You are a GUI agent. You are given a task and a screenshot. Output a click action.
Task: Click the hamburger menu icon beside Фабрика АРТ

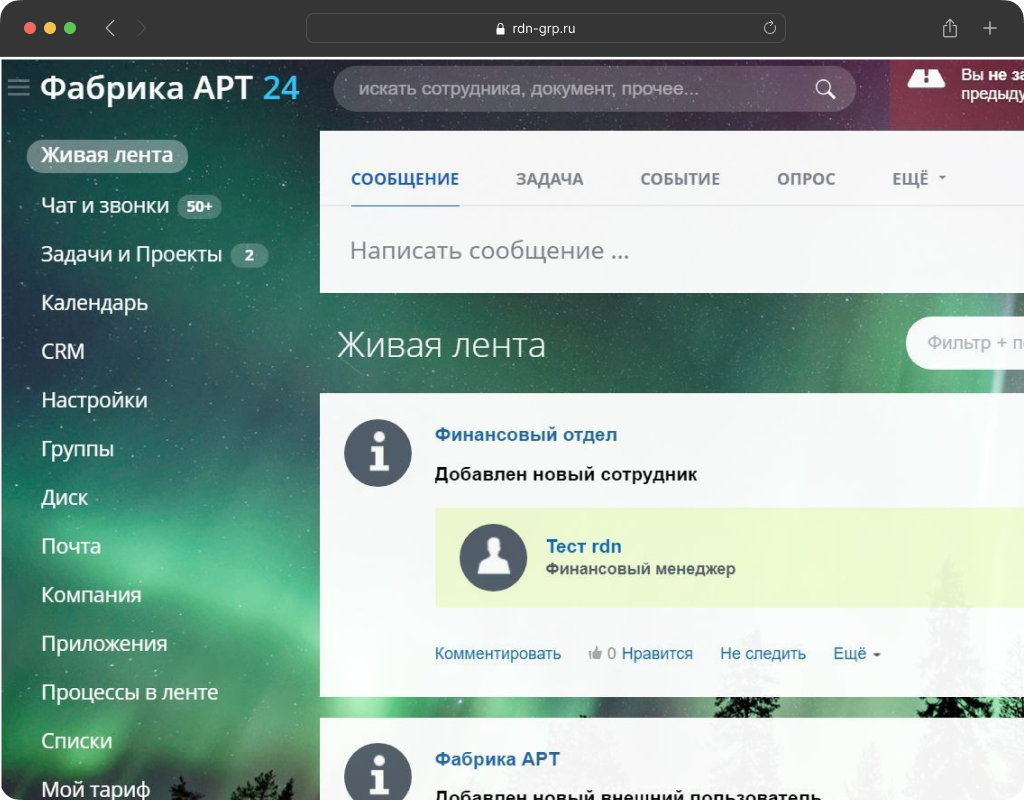[x=18, y=88]
